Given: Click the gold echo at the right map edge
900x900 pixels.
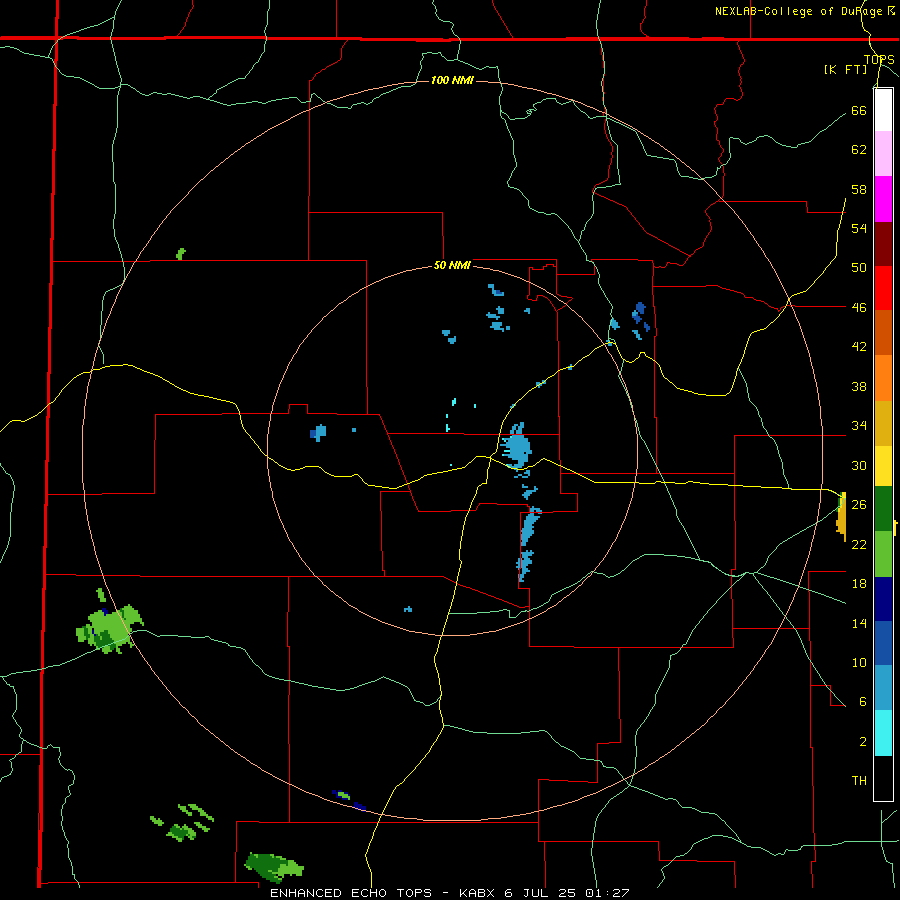Looking at the screenshot, I should [x=841, y=517].
